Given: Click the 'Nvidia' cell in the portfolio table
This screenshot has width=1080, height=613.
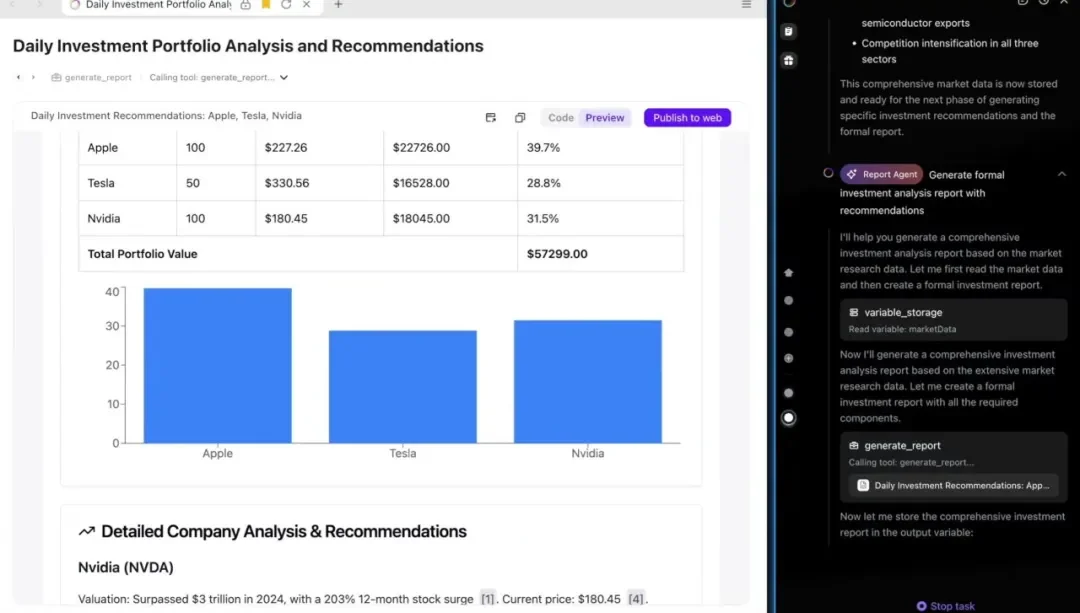Looking at the screenshot, I should pos(103,218).
